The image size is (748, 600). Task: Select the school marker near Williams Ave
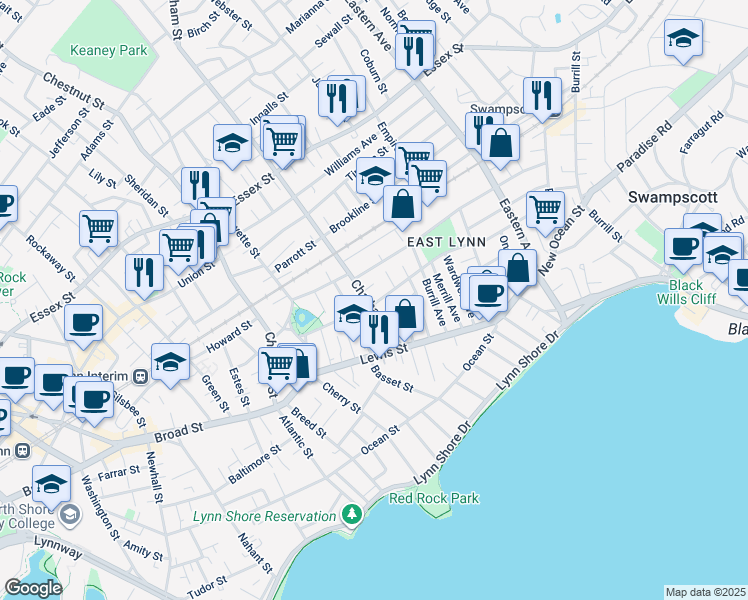[375, 176]
